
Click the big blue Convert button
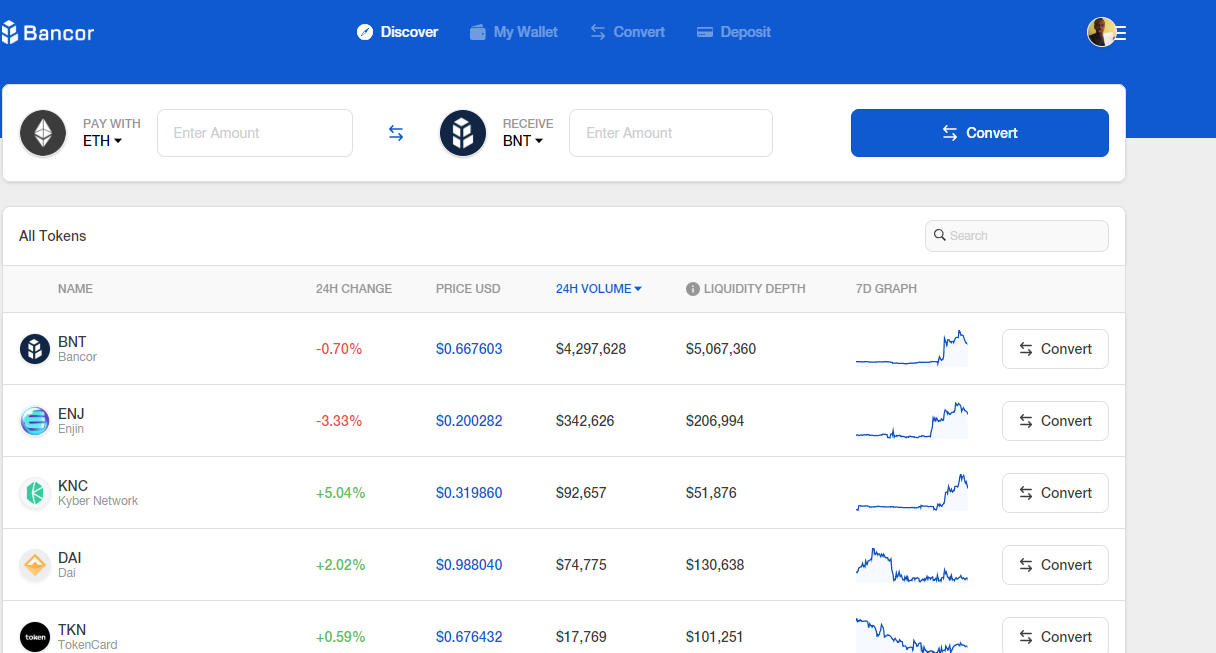tap(980, 133)
